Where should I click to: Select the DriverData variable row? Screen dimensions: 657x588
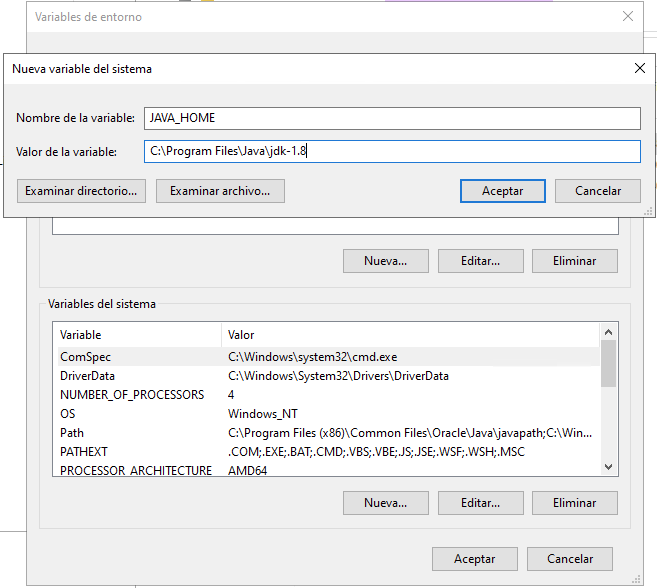(x=326, y=376)
